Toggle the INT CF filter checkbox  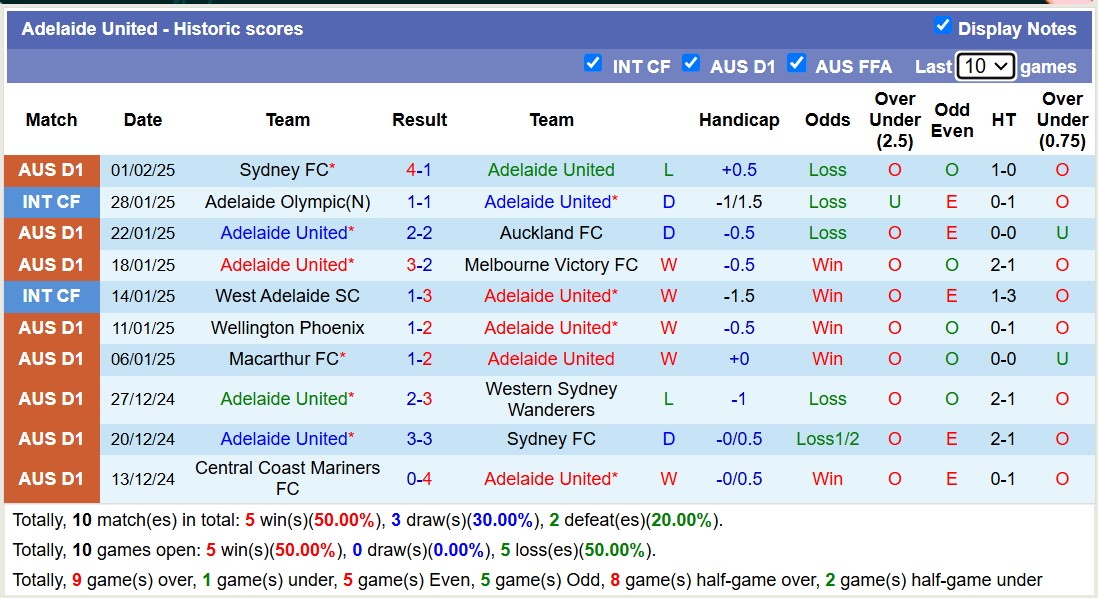pyautogui.click(x=593, y=63)
